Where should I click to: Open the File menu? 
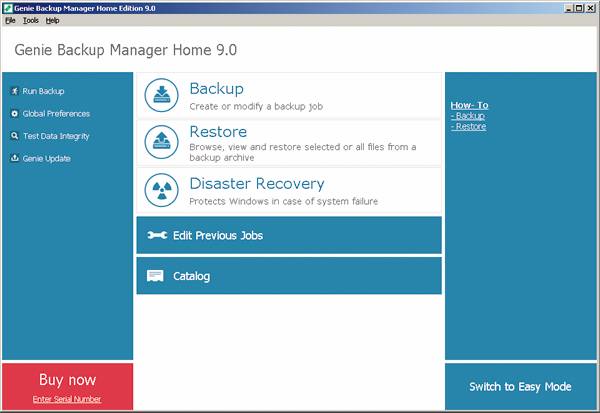10,21
